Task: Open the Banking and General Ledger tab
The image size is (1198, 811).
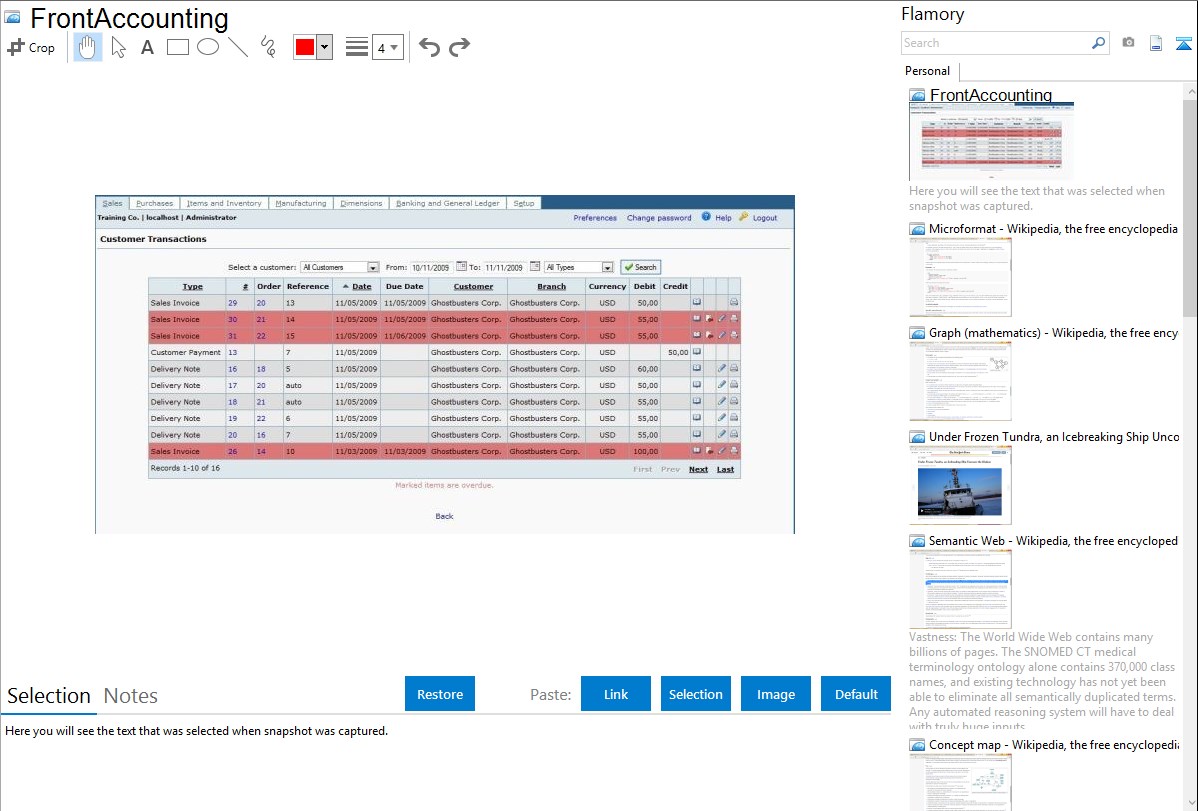Action: (x=448, y=203)
